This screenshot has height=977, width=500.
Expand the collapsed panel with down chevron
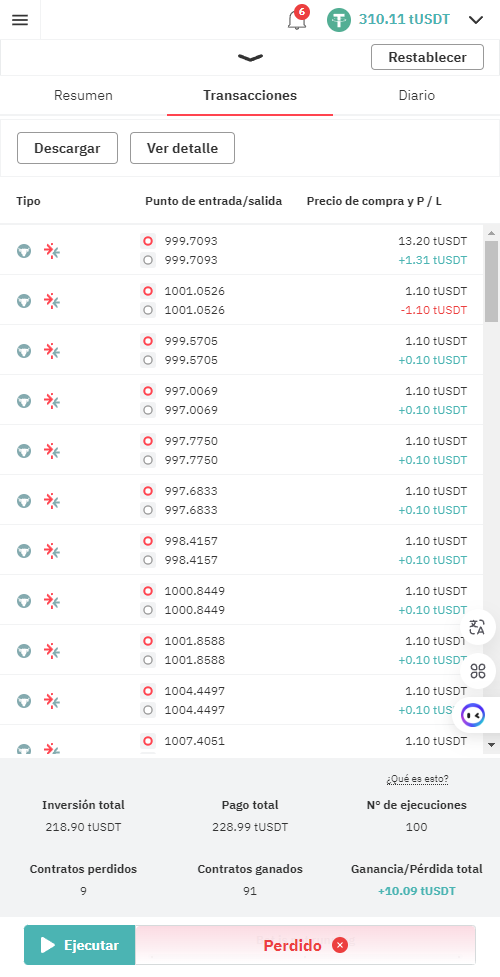click(250, 58)
